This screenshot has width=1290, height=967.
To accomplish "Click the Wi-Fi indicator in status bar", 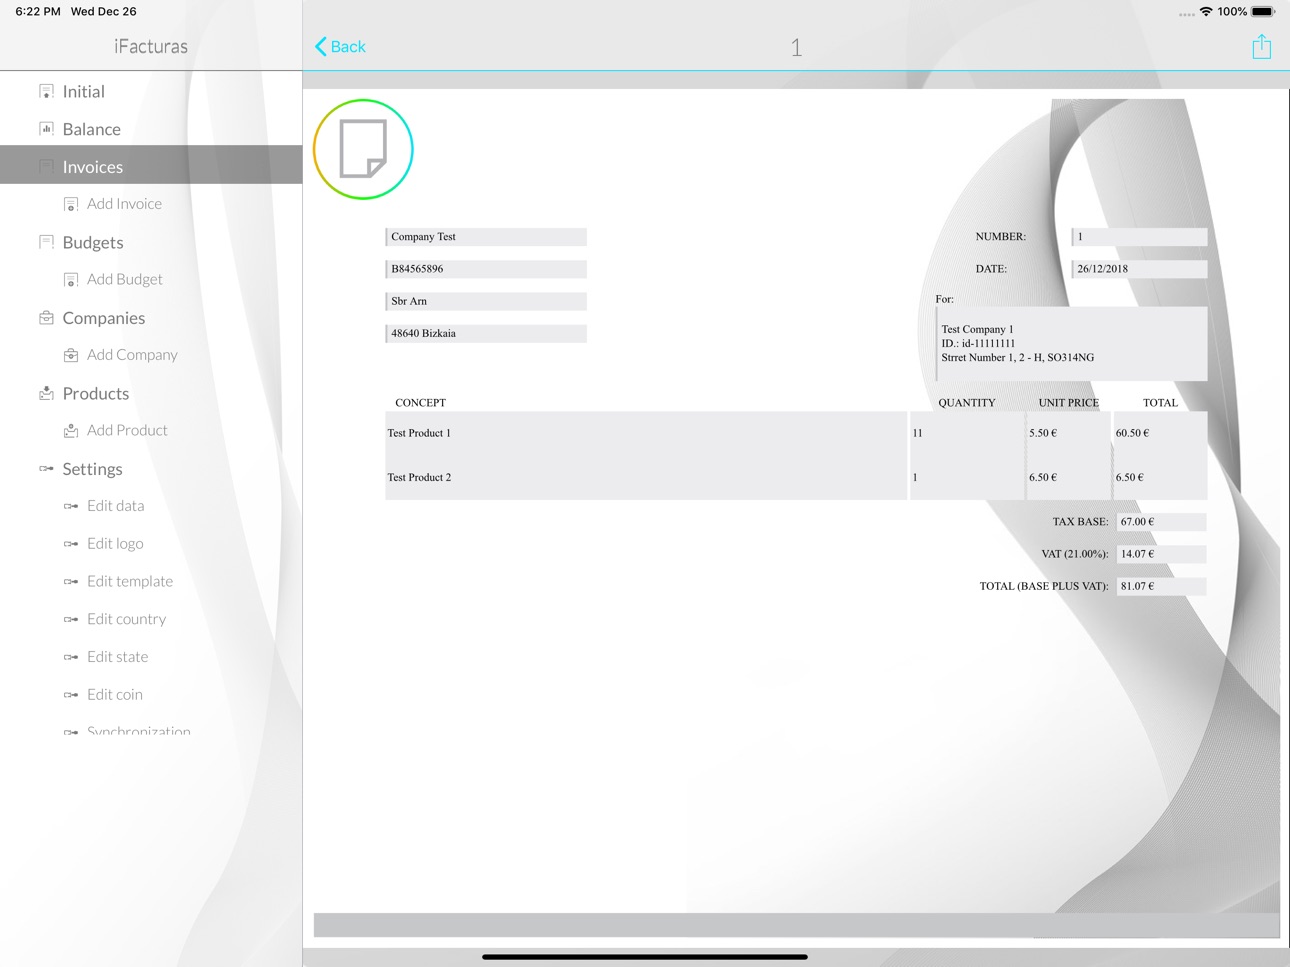I will pyautogui.click(x=1206, y=12).
